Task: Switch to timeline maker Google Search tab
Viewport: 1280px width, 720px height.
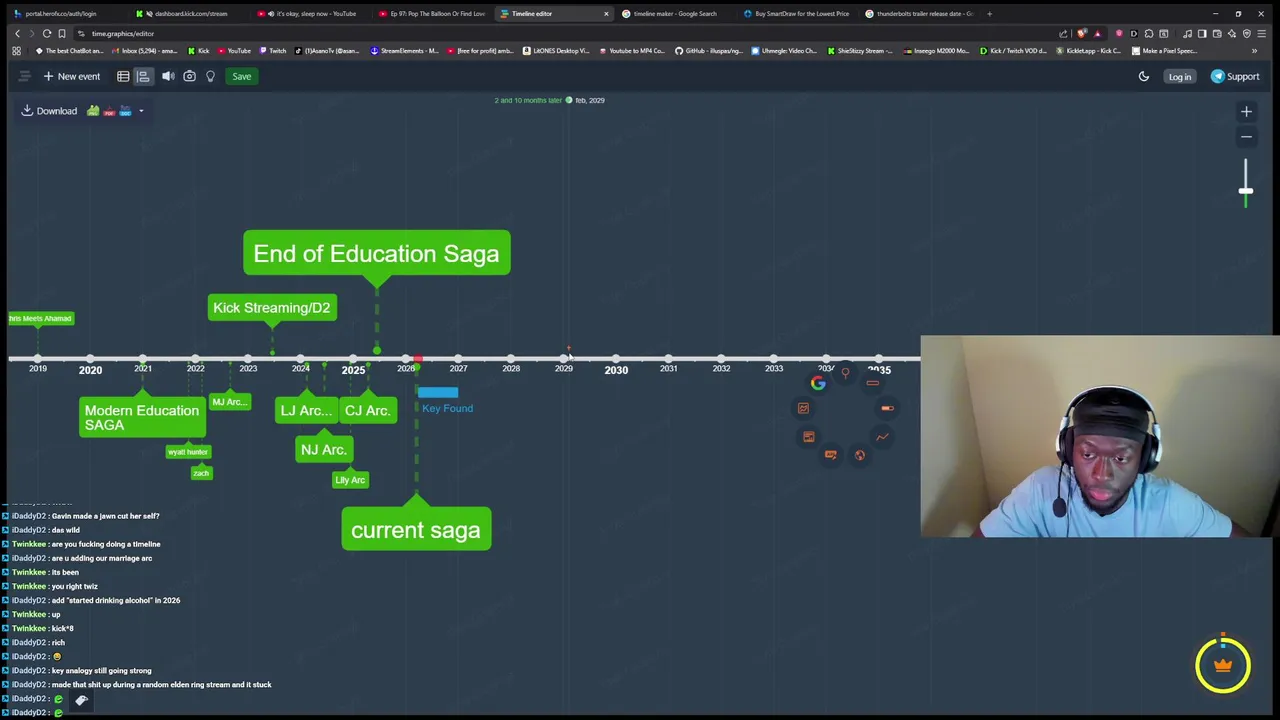Action: tap(675, 14)
